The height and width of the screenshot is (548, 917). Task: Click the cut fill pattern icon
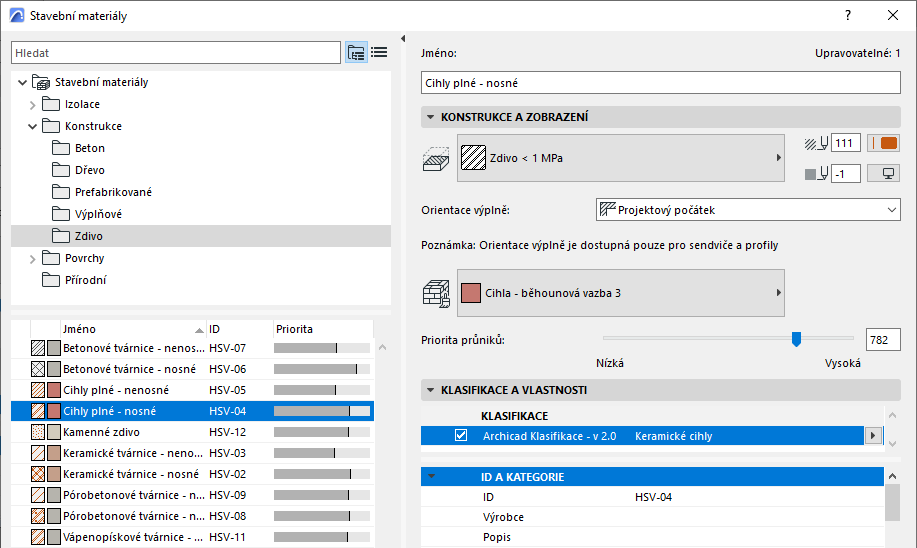(x=436, y=158)
